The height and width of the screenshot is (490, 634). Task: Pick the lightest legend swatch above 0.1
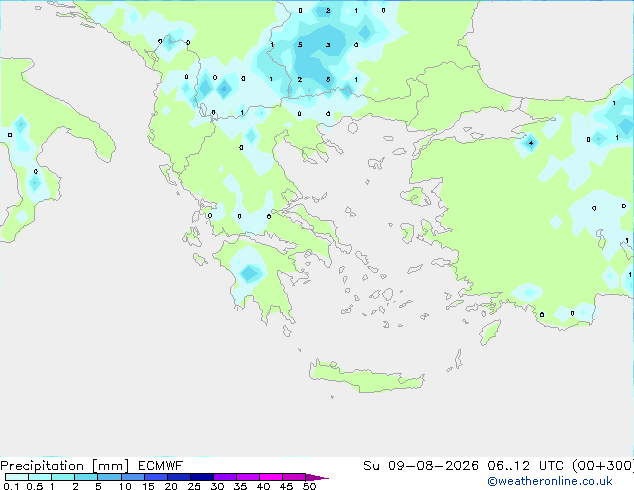click(x=17, y=477)
